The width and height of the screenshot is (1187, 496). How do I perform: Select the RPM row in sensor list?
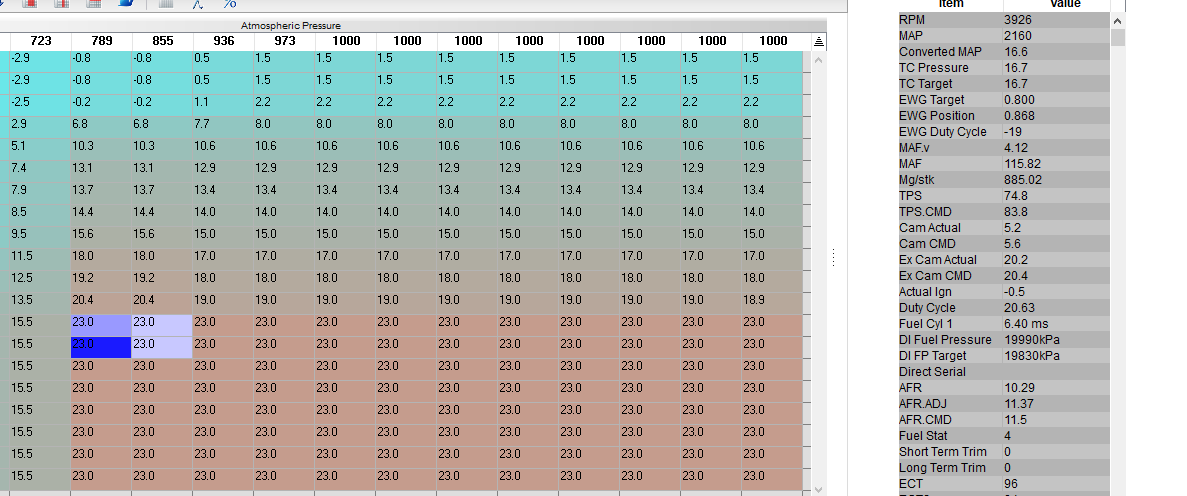point(1004,20)
